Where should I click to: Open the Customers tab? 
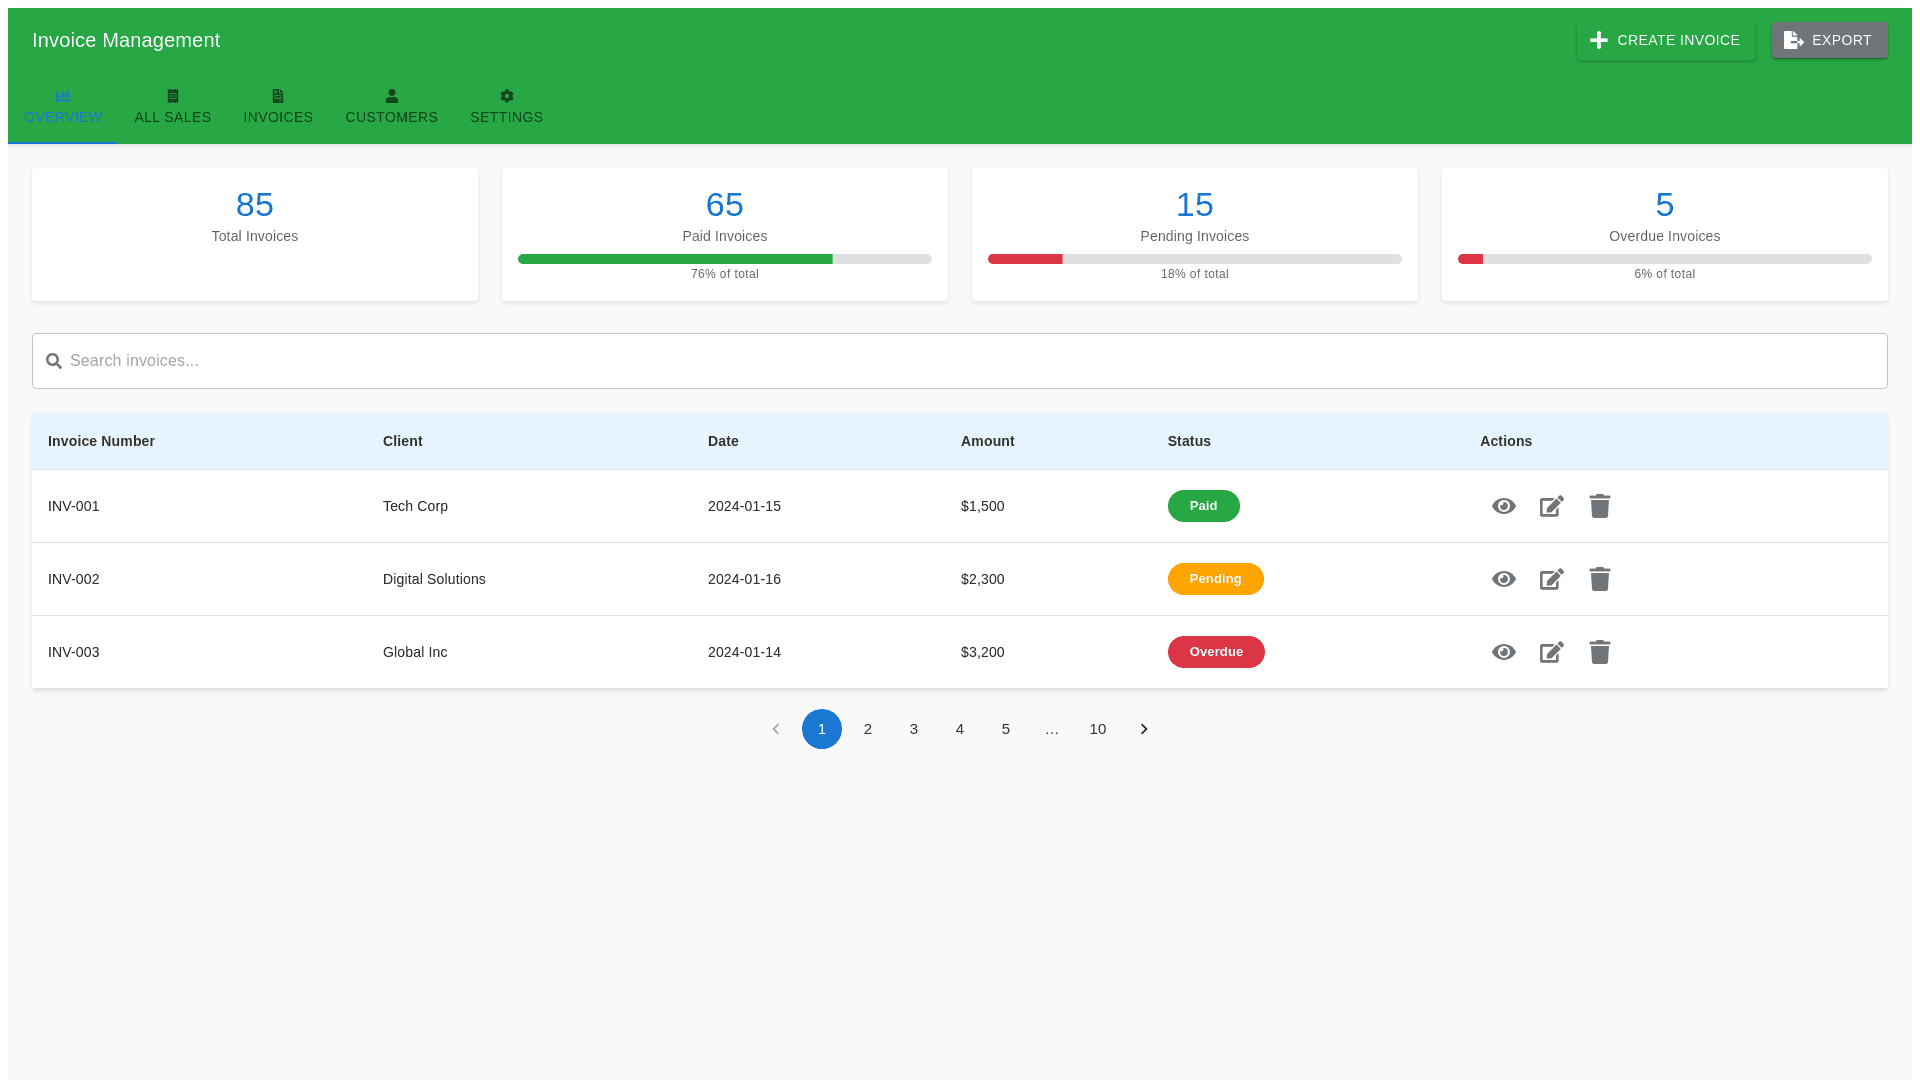click(391, 107)
